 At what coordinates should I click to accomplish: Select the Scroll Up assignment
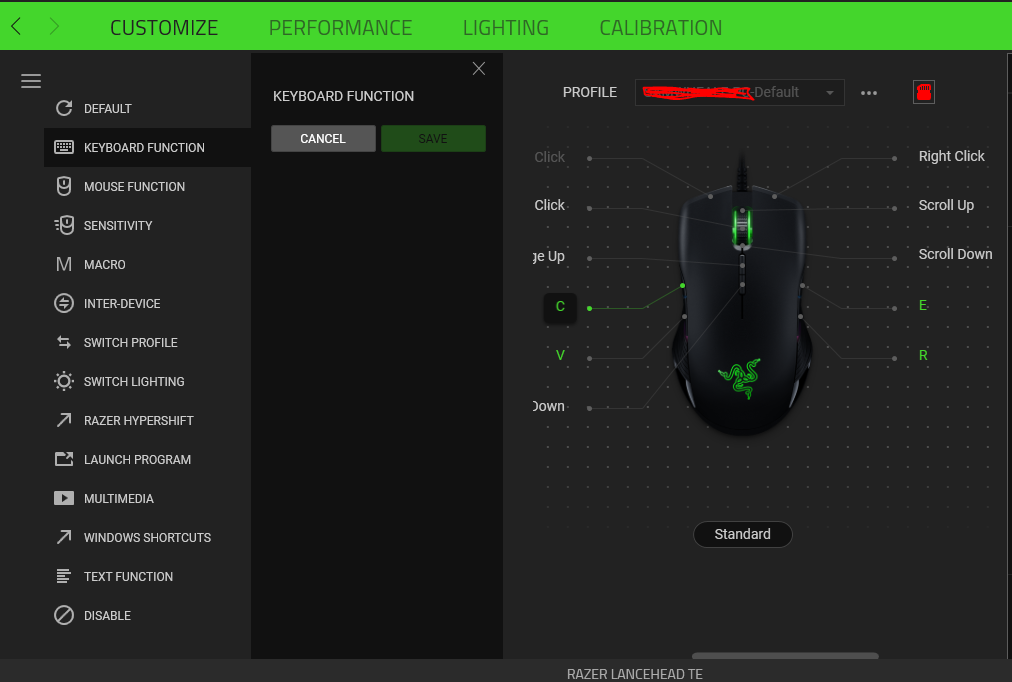pyautogui.click(x=946, y=205)
